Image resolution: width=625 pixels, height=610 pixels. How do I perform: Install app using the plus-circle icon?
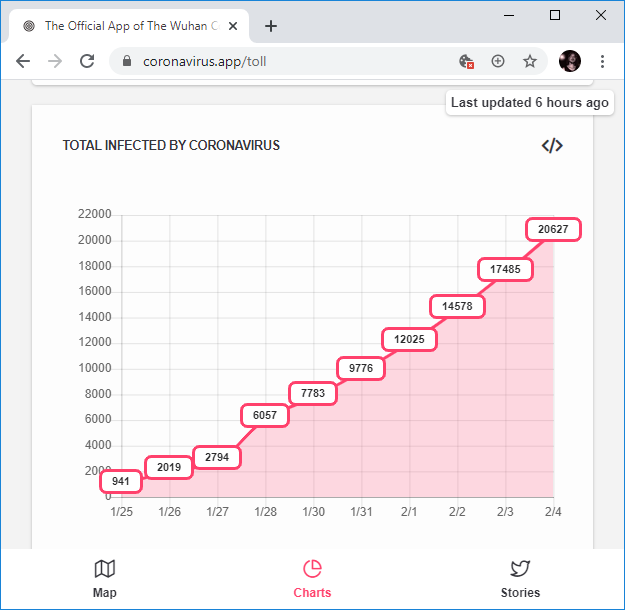(x=498, y=61)
